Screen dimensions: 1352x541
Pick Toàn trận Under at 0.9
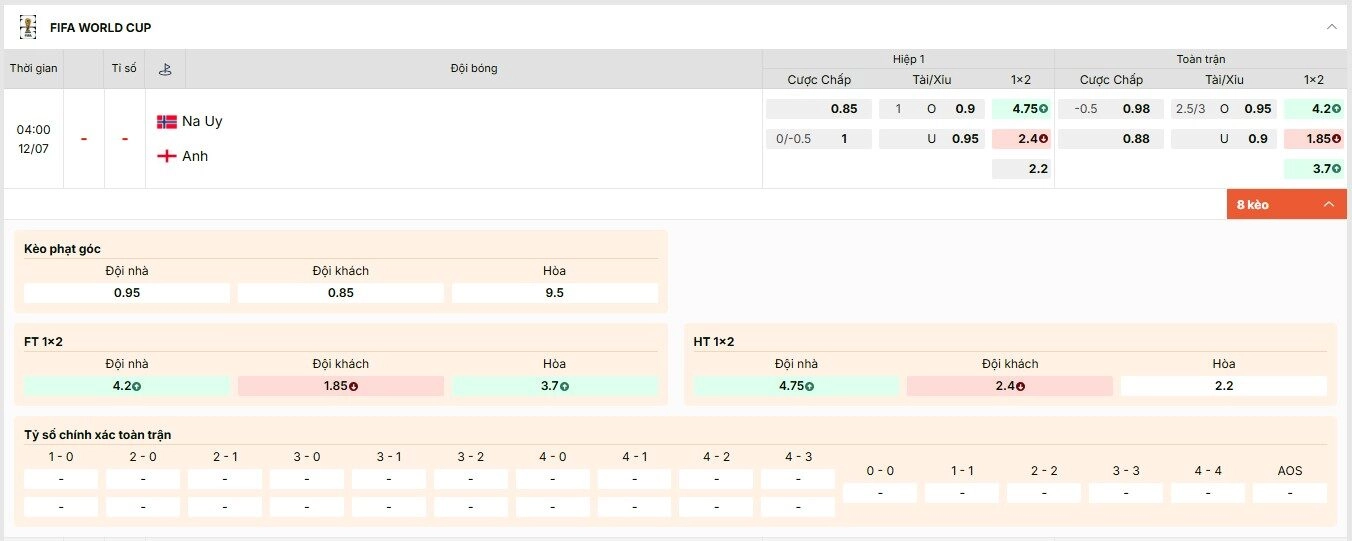pyautogui.click(x=1224, y=139)
